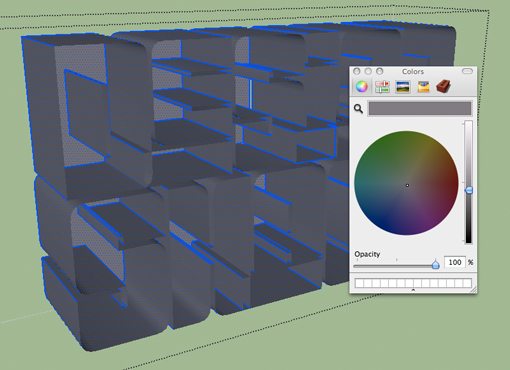The image size is (510, 370).
Task: Select the first empty swatch well
Action: point(359,284)
